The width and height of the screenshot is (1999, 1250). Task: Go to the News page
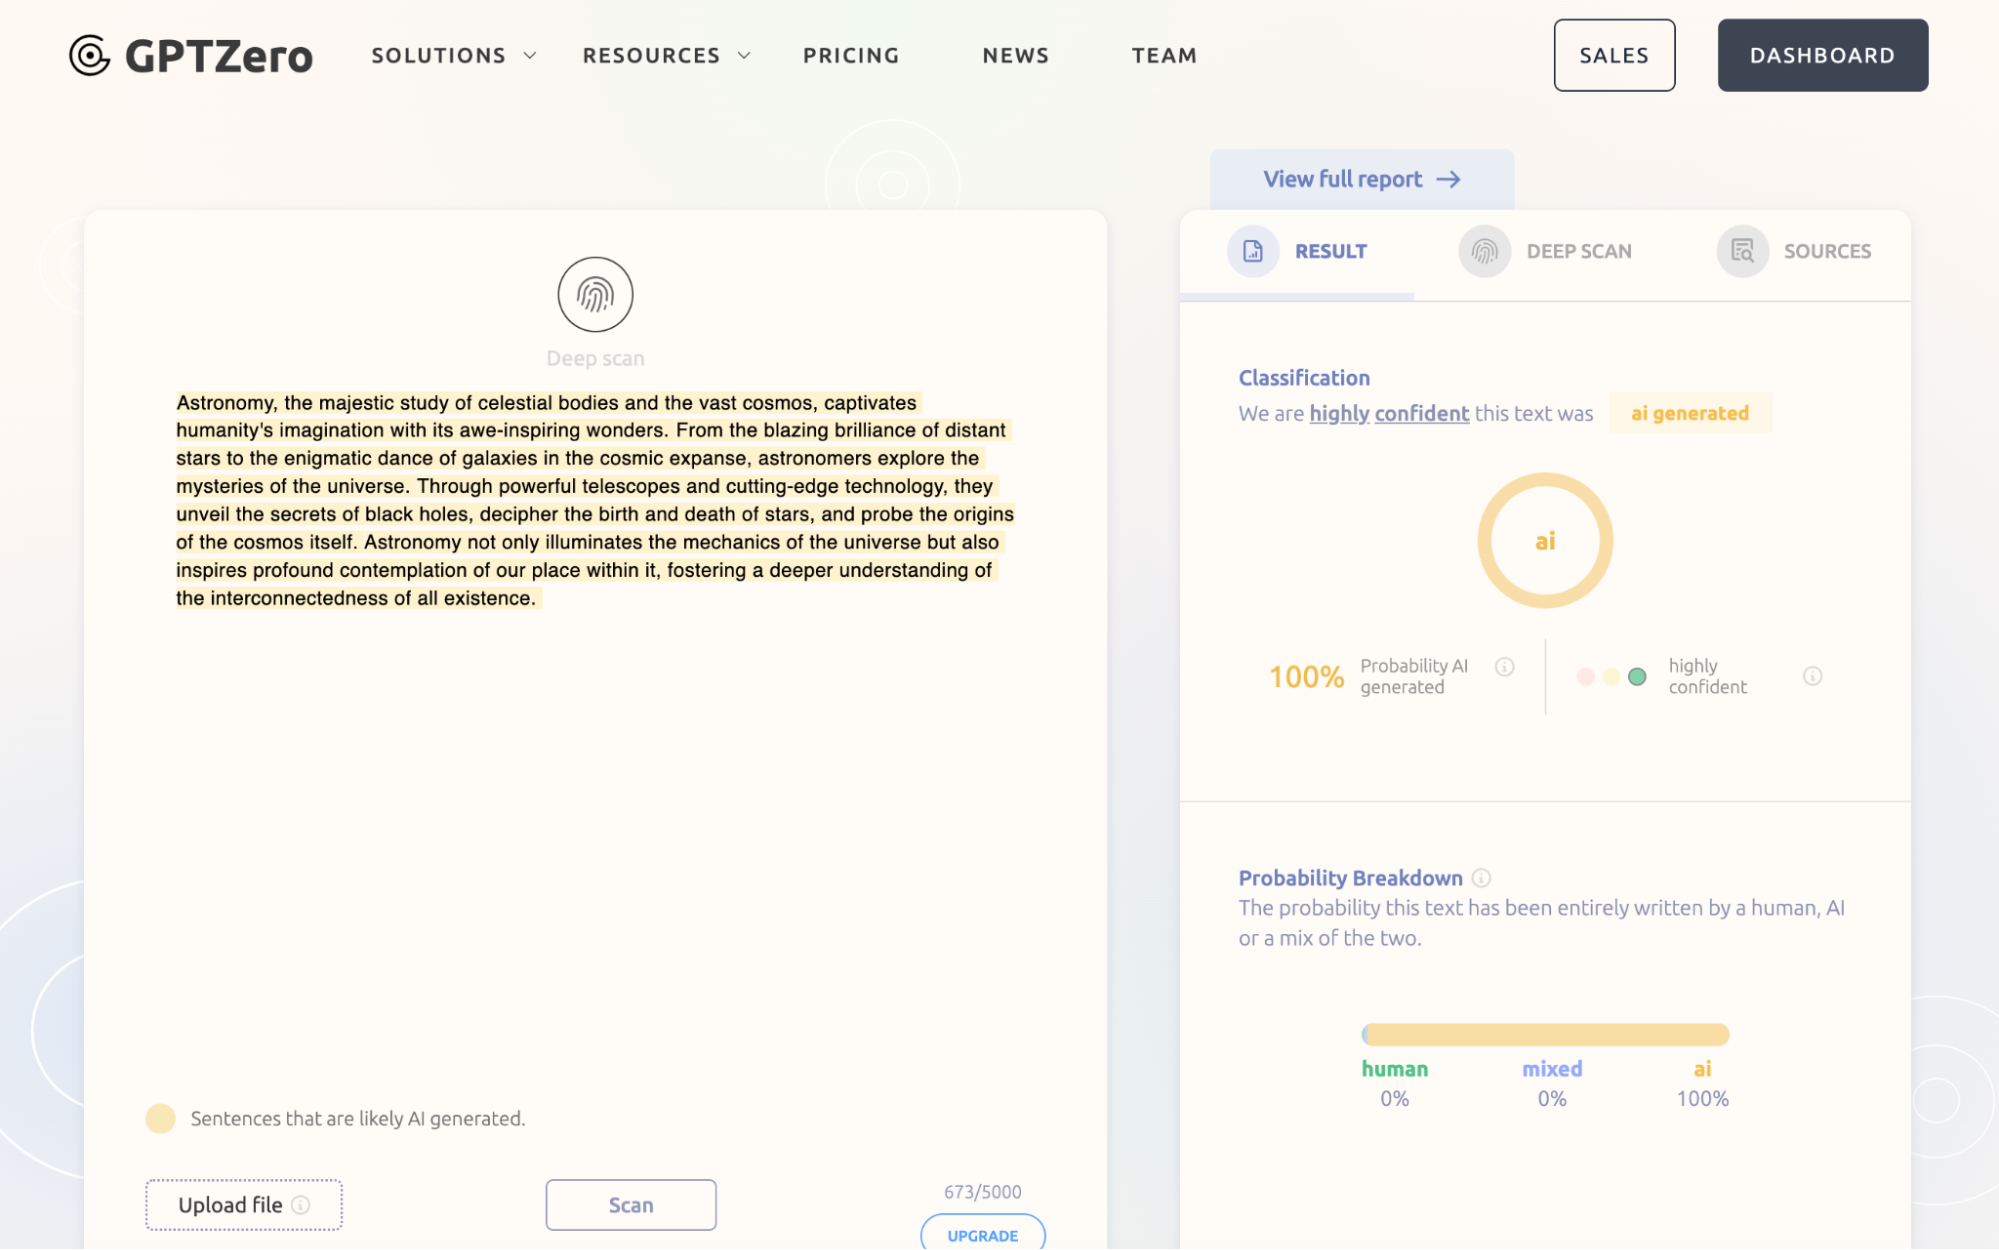tap(1015, 56)
